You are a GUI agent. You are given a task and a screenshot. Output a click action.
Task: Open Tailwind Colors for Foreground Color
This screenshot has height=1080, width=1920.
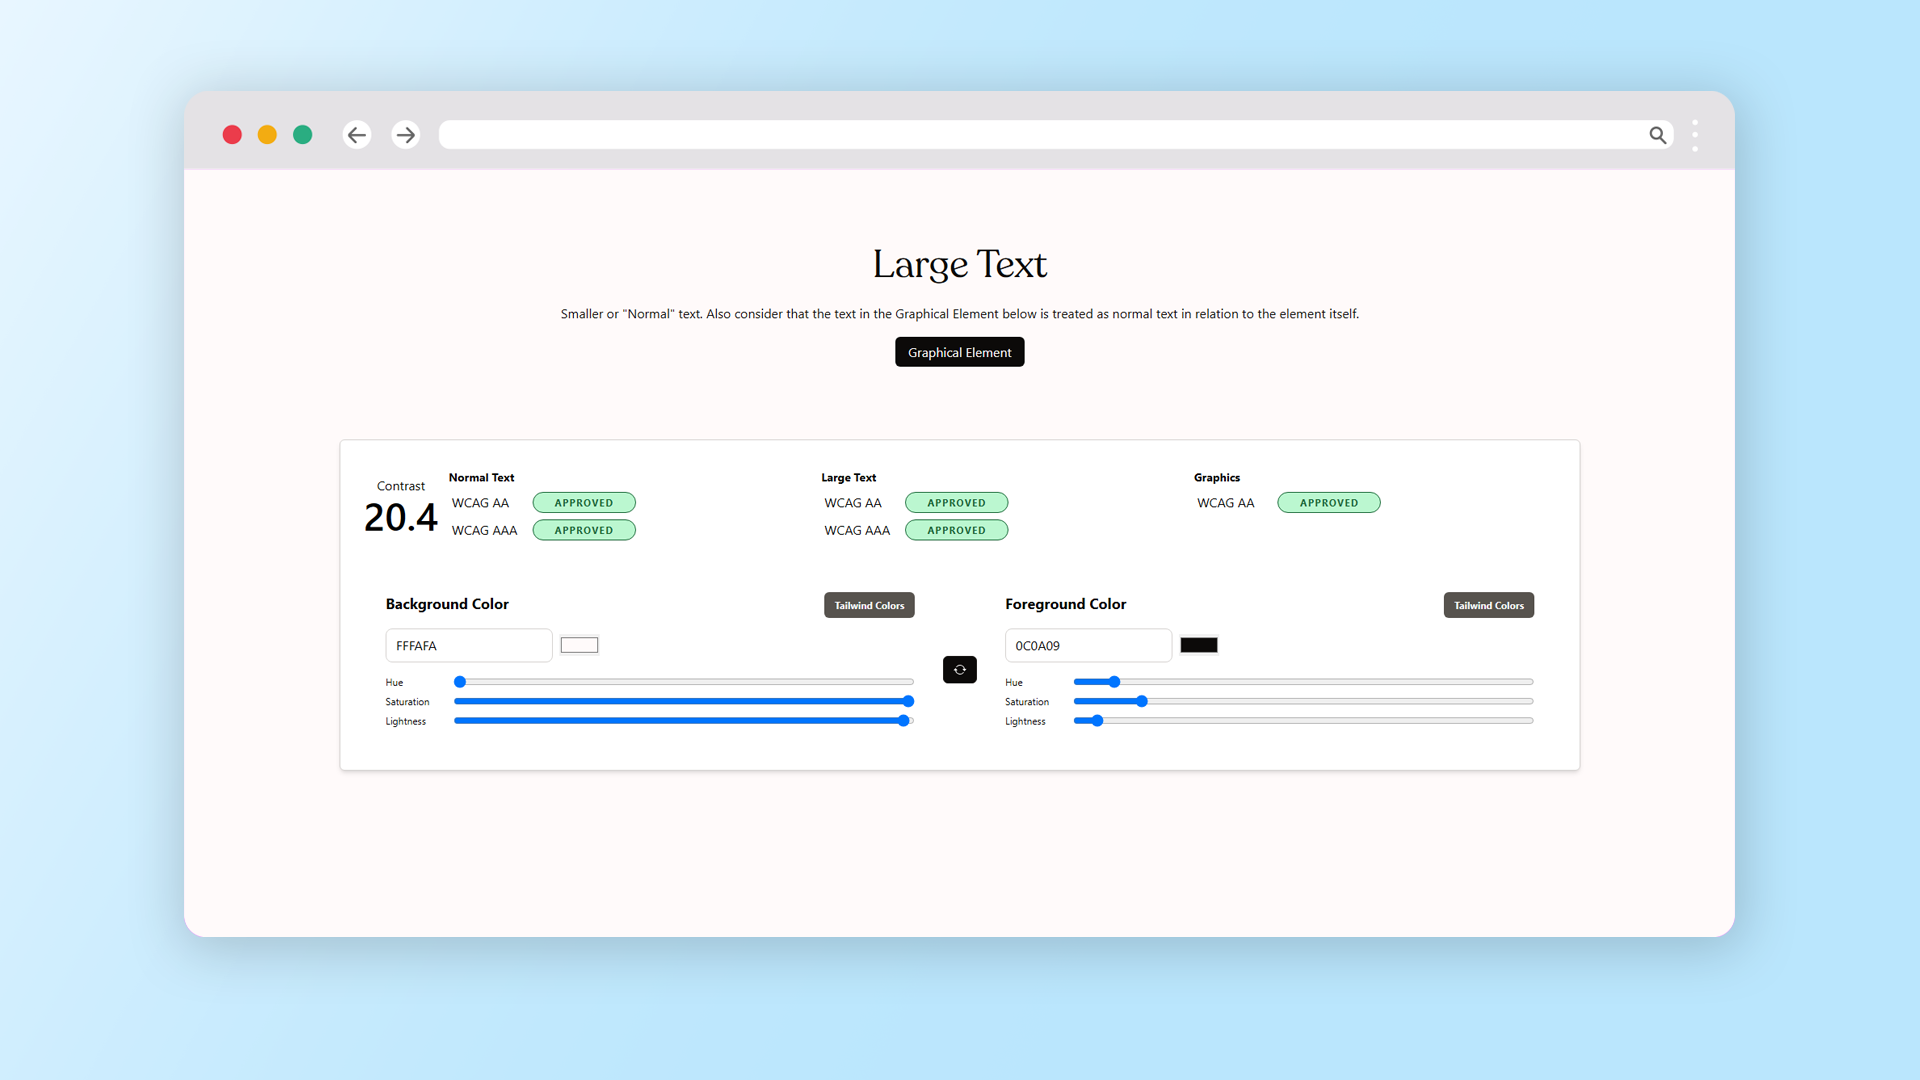coord(1488,605)
